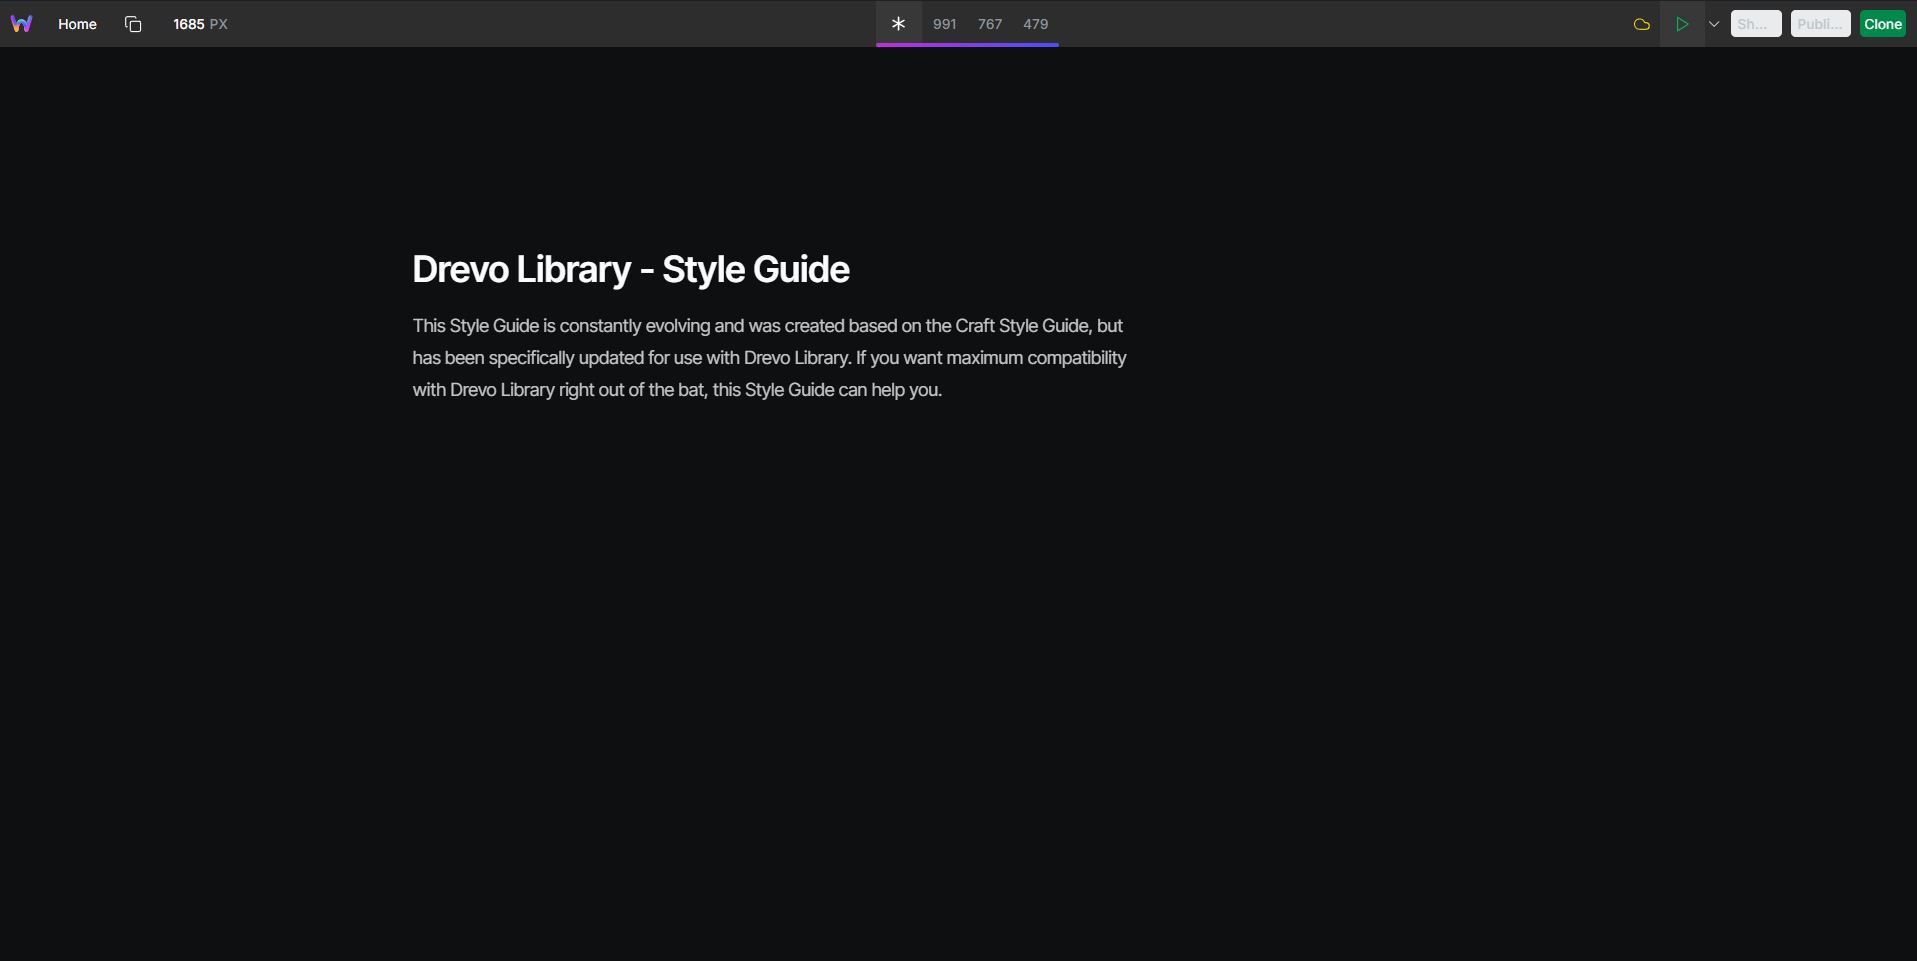Open the Webstudio logo menu
The image size is (1917, 961).
click(x=21, y=24)
